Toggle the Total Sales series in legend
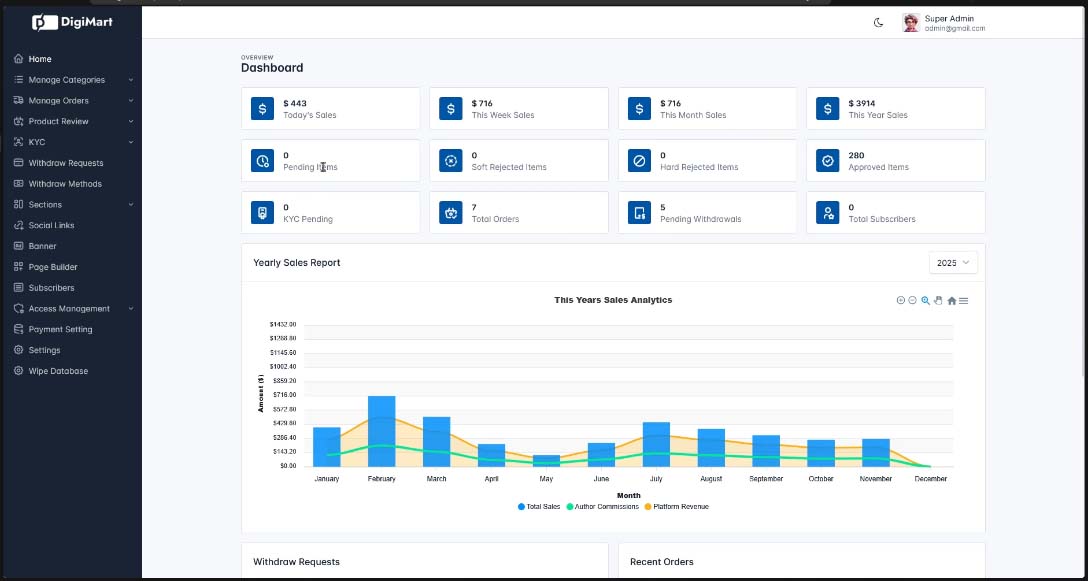This screenshot has height=581, width=1088. pos(539,507)
